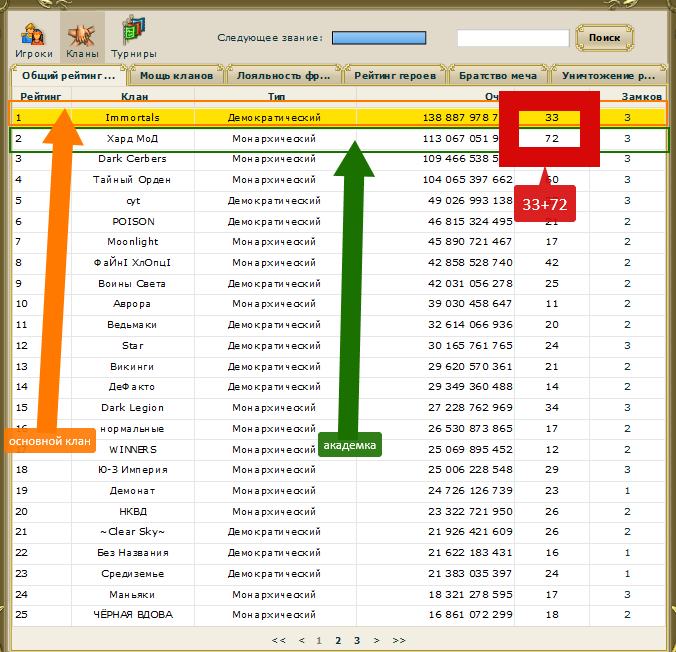The width and height of the screenshot is (676, 652).
Task: Switch to Общий рейтинг tab
Action: click(x=68, y=75)
